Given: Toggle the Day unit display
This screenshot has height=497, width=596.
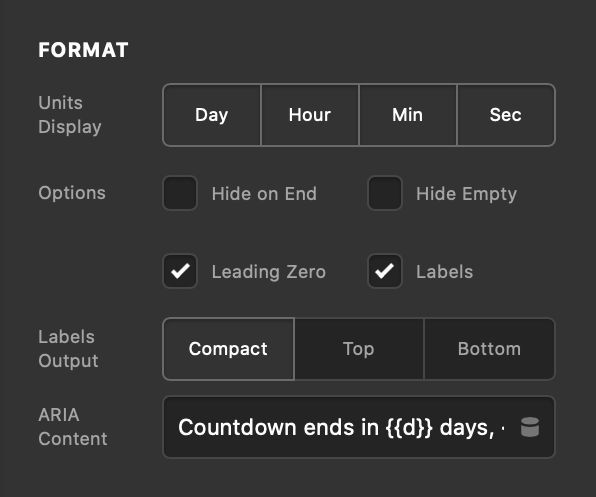Looking at the screenshot, I should point(212,115).
